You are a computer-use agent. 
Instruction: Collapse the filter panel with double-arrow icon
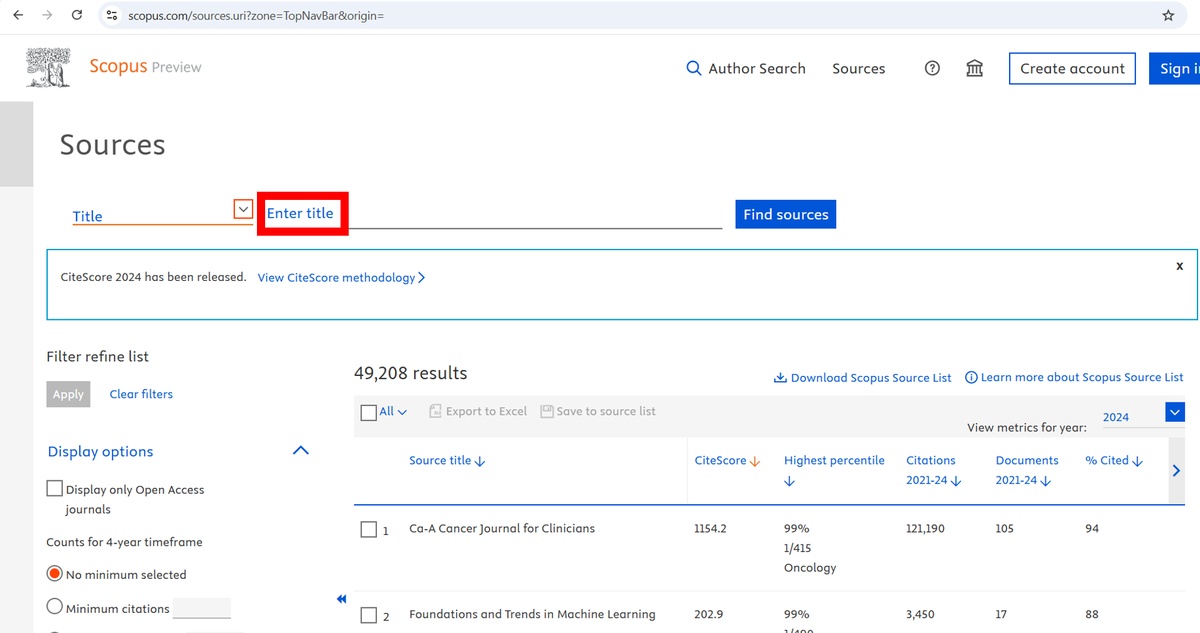coord(341,599)
